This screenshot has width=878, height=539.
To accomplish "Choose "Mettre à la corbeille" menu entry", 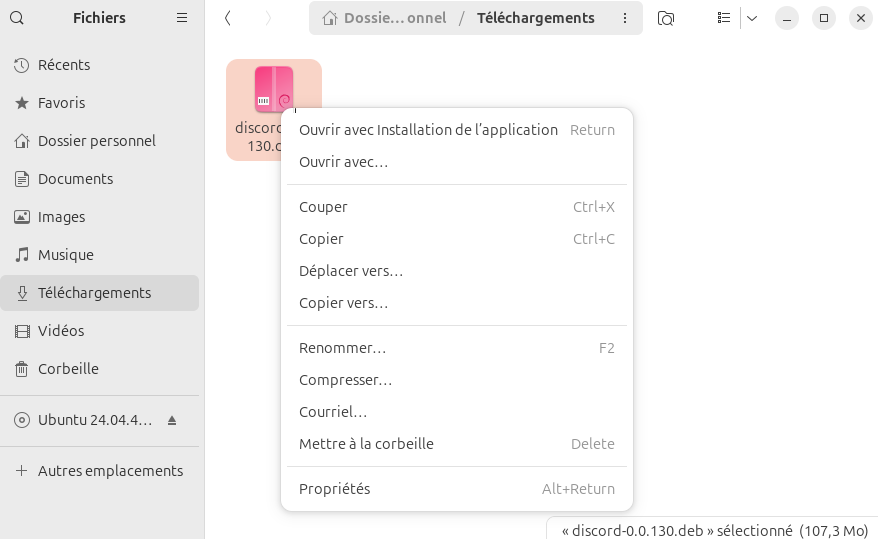I will point(366,444).
